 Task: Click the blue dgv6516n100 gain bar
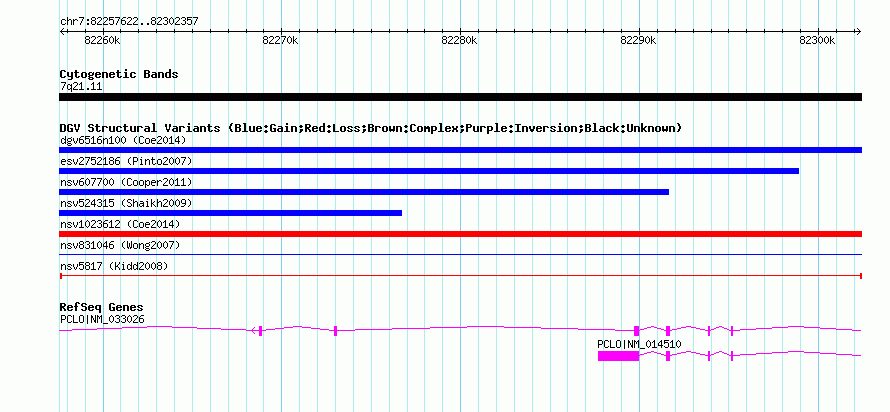point(460,150)
